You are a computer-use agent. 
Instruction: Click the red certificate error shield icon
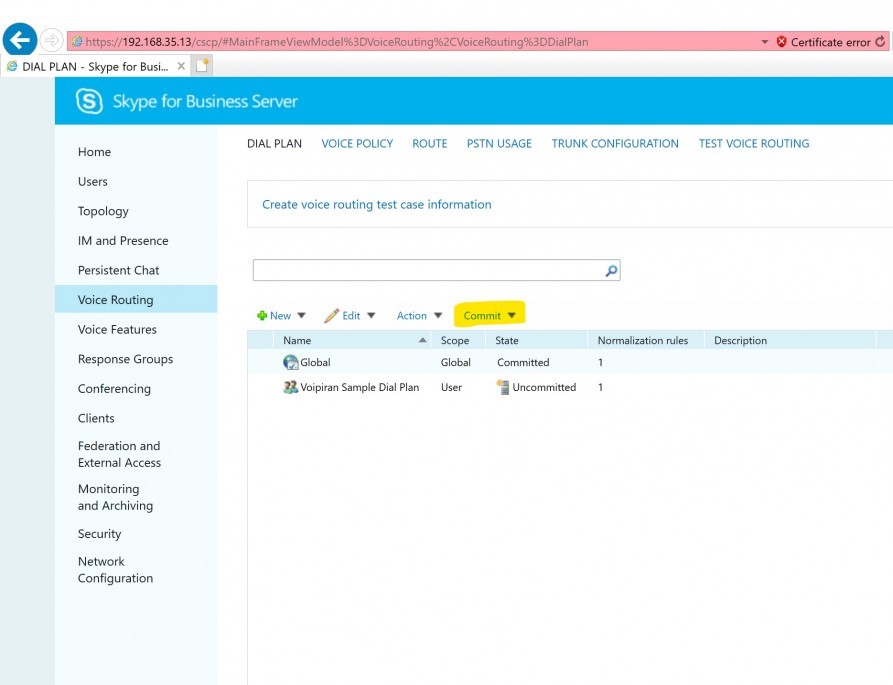pos(781,42)
